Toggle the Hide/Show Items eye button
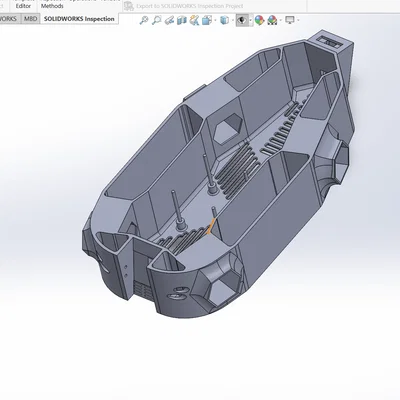Screen dimensions: 400x400 [x=242, y=20]
